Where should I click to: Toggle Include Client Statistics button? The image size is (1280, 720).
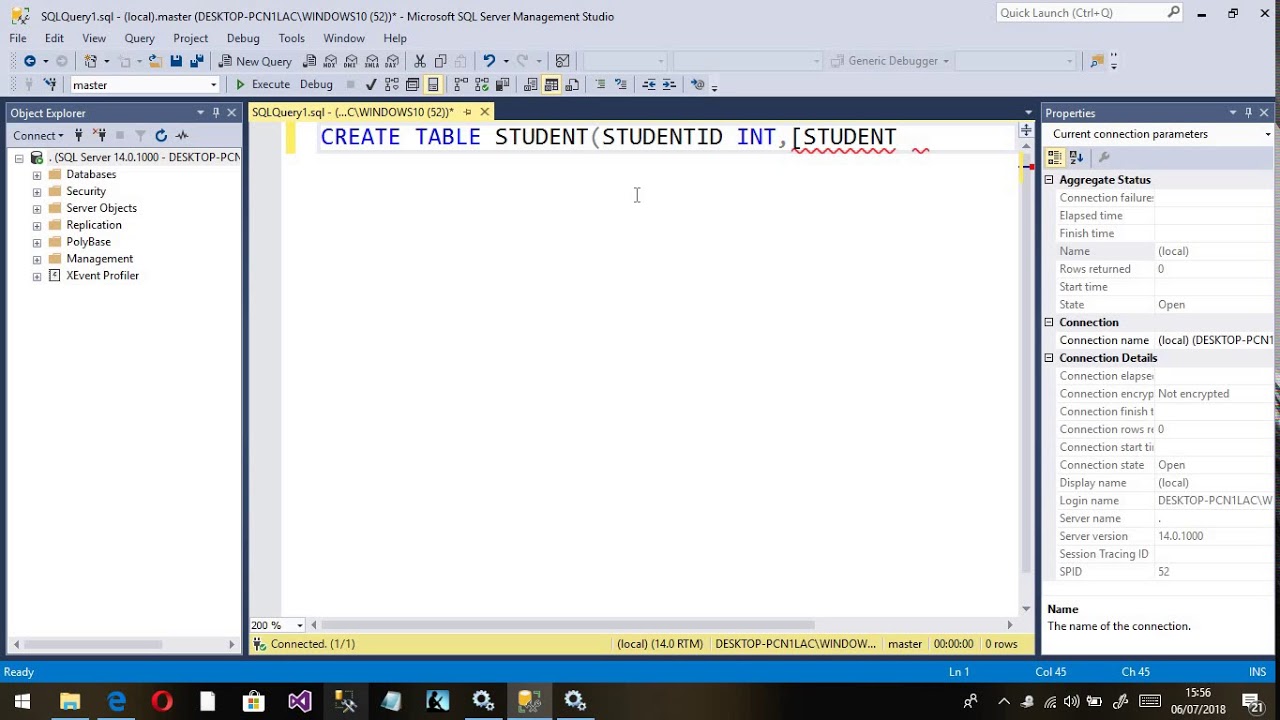click(502, 85)
